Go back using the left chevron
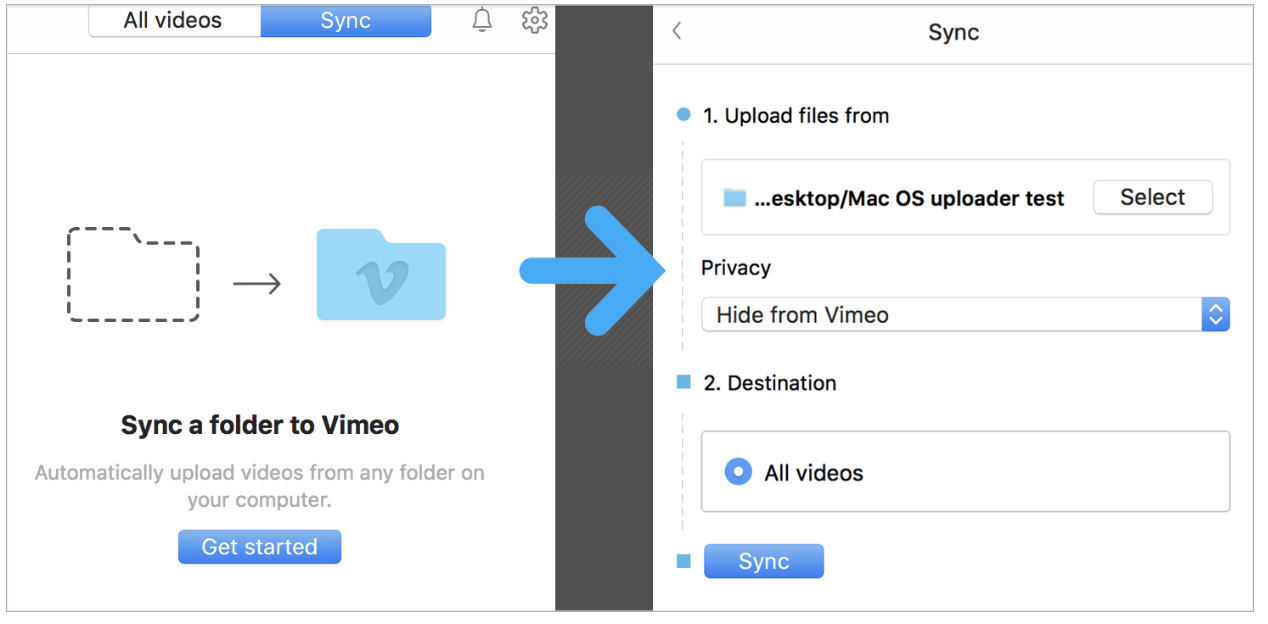 [677, 31]
